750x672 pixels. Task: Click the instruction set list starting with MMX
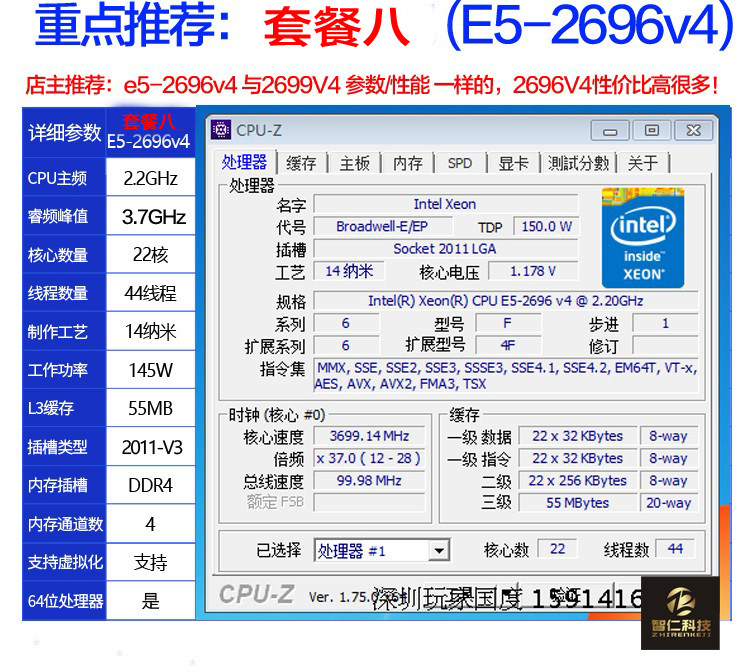click(x=506, y=375)
